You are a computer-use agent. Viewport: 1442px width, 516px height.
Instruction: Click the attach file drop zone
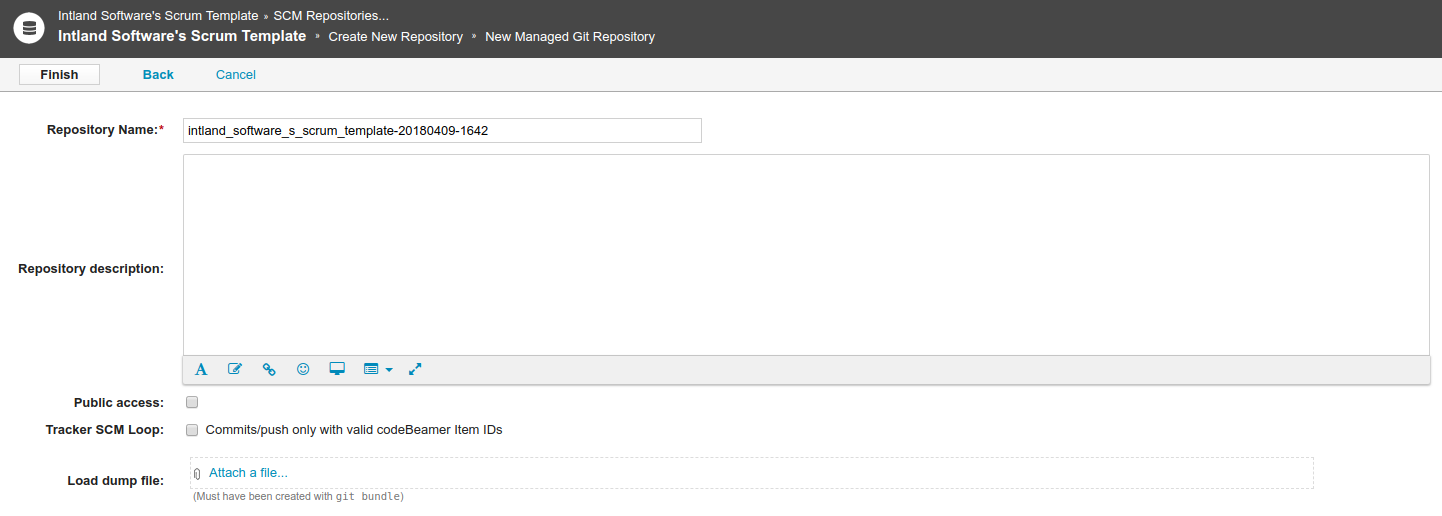pyautogui.click(x=751, y=473)
